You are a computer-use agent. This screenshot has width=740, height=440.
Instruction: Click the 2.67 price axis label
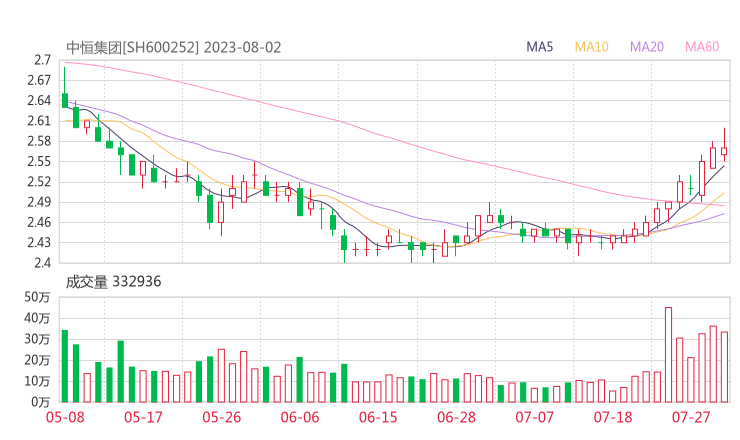39,80
